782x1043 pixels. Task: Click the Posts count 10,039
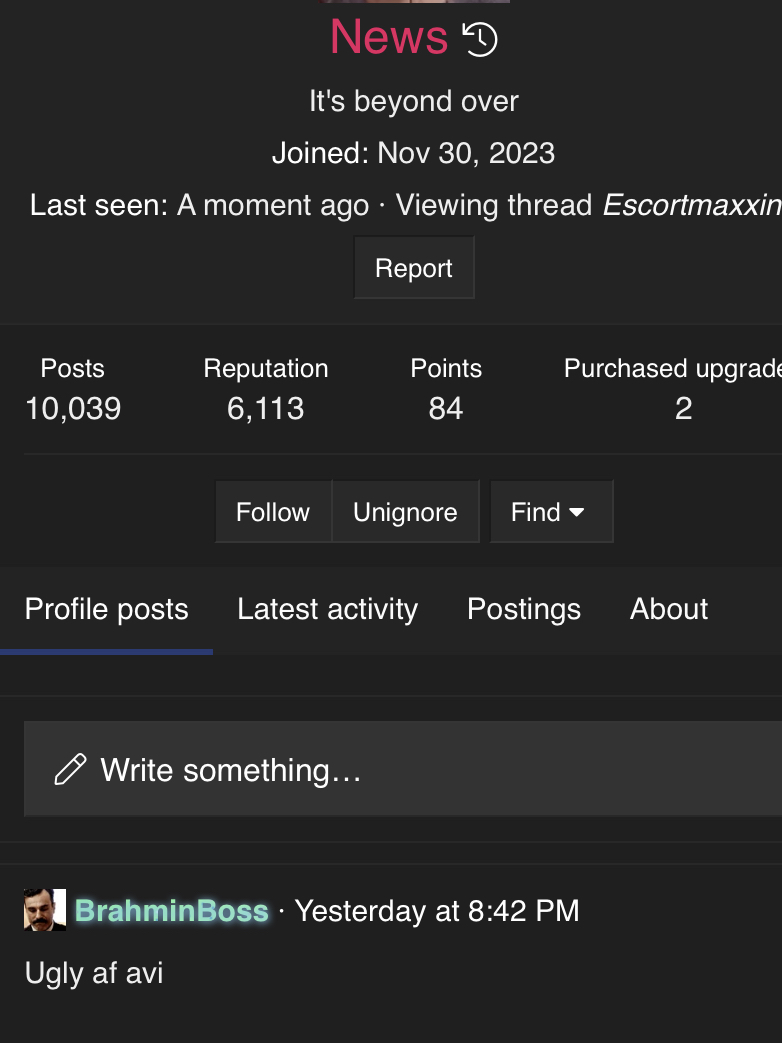pyautogui.click(x=73, y=408)
